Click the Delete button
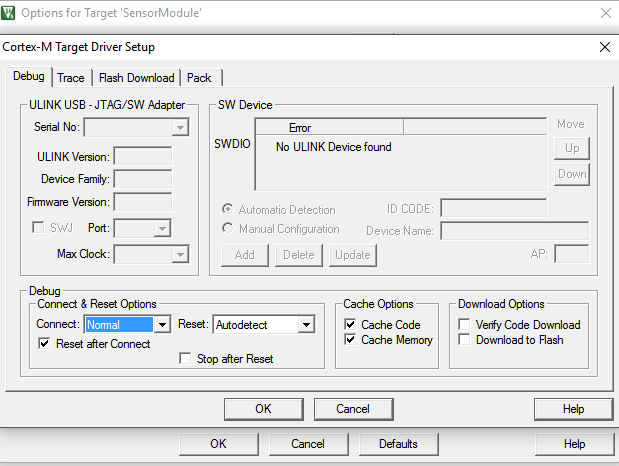This screenshot has width=619, height=466. tap(299, 255)
